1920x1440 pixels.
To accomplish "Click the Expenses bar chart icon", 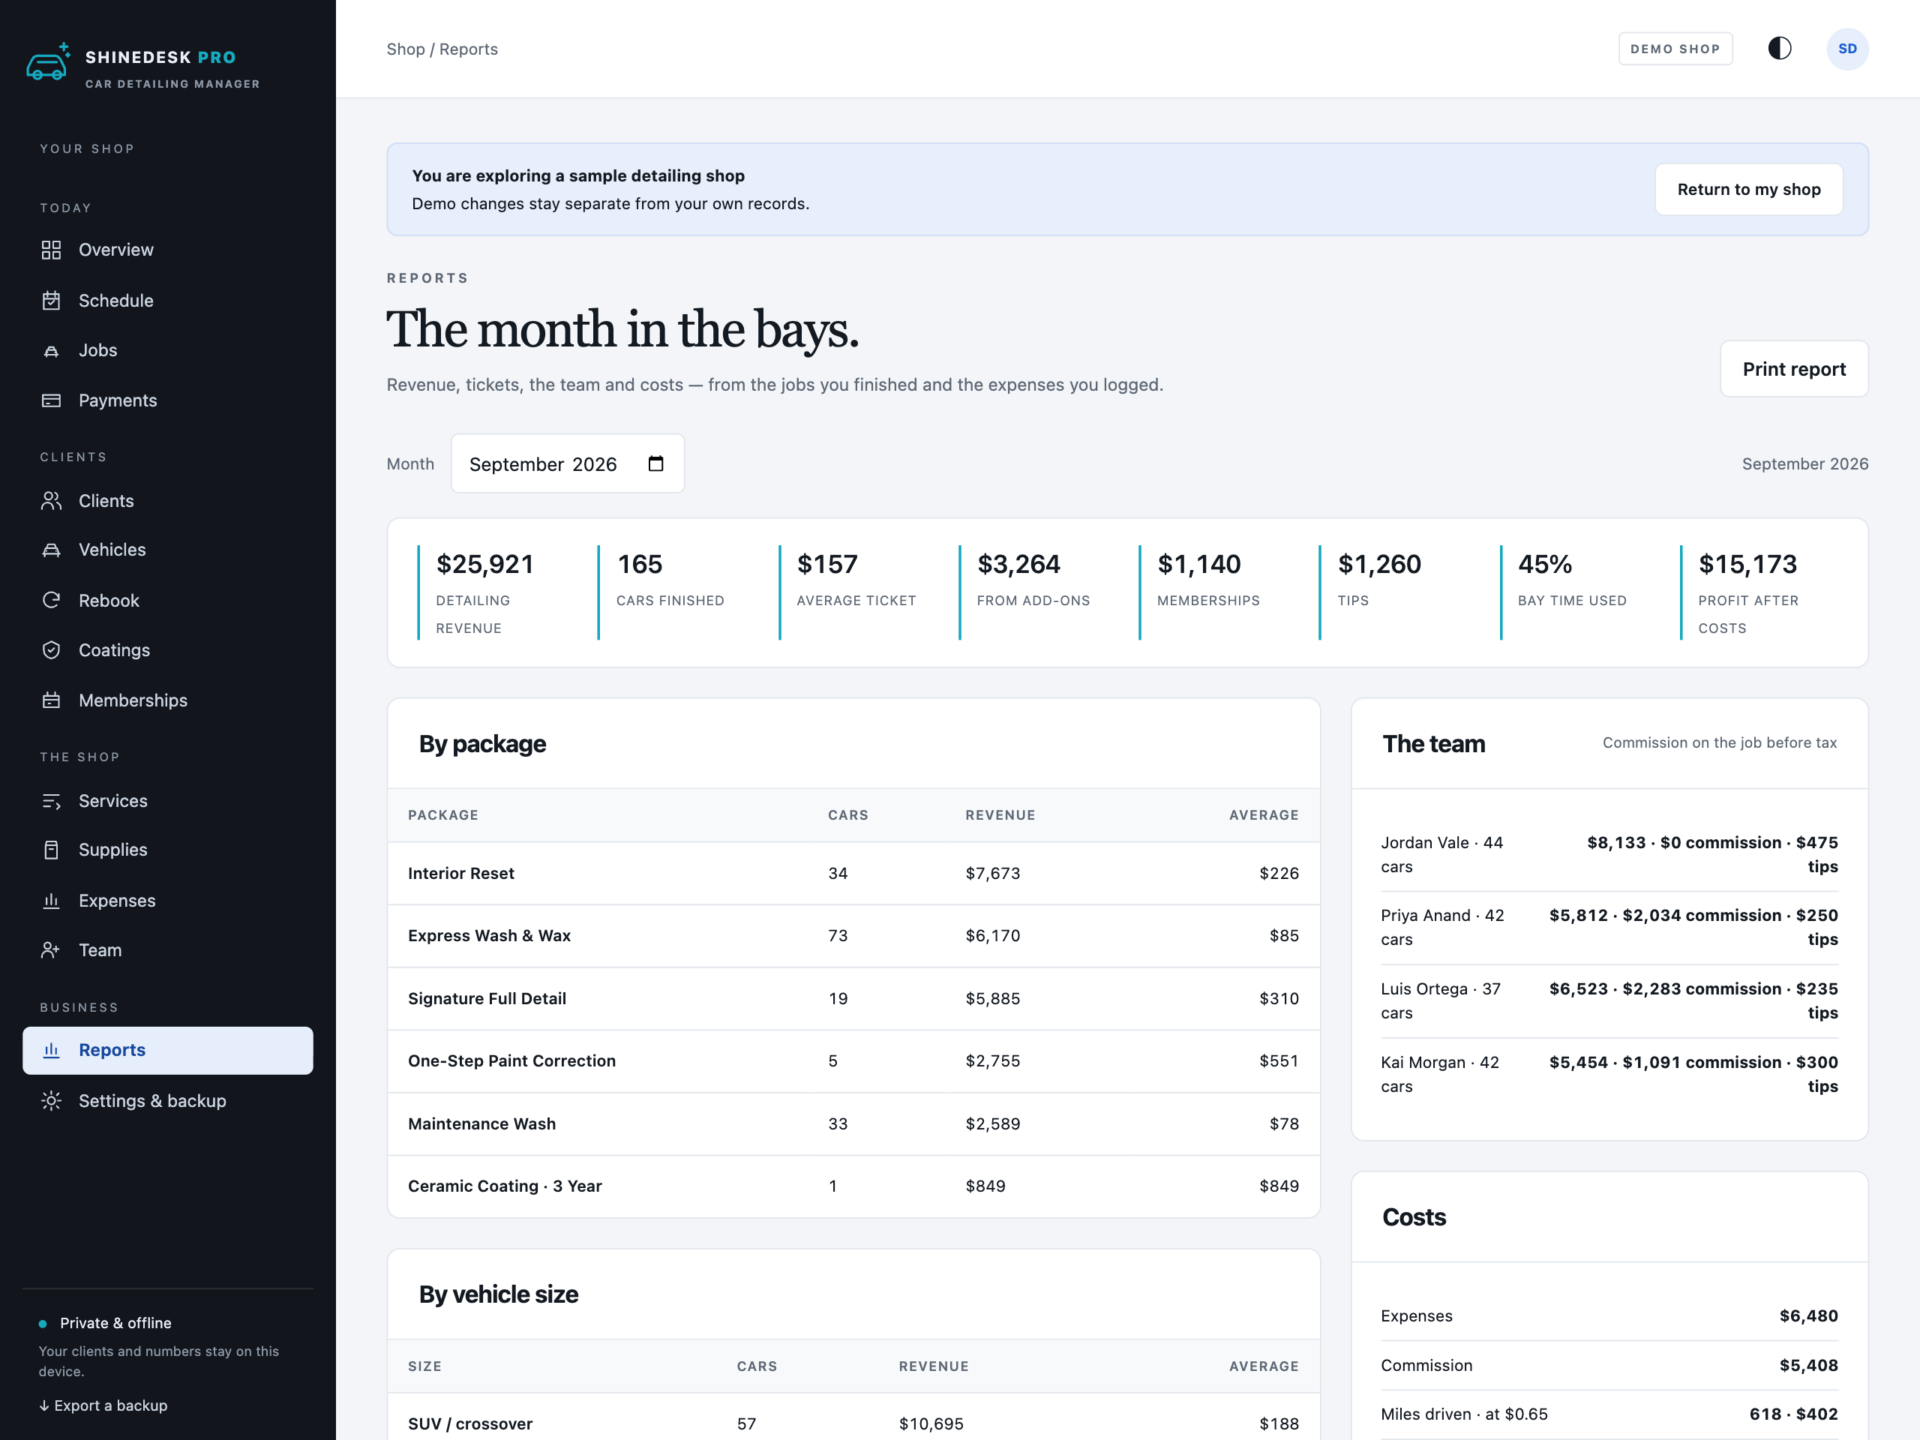I will 51,900.
